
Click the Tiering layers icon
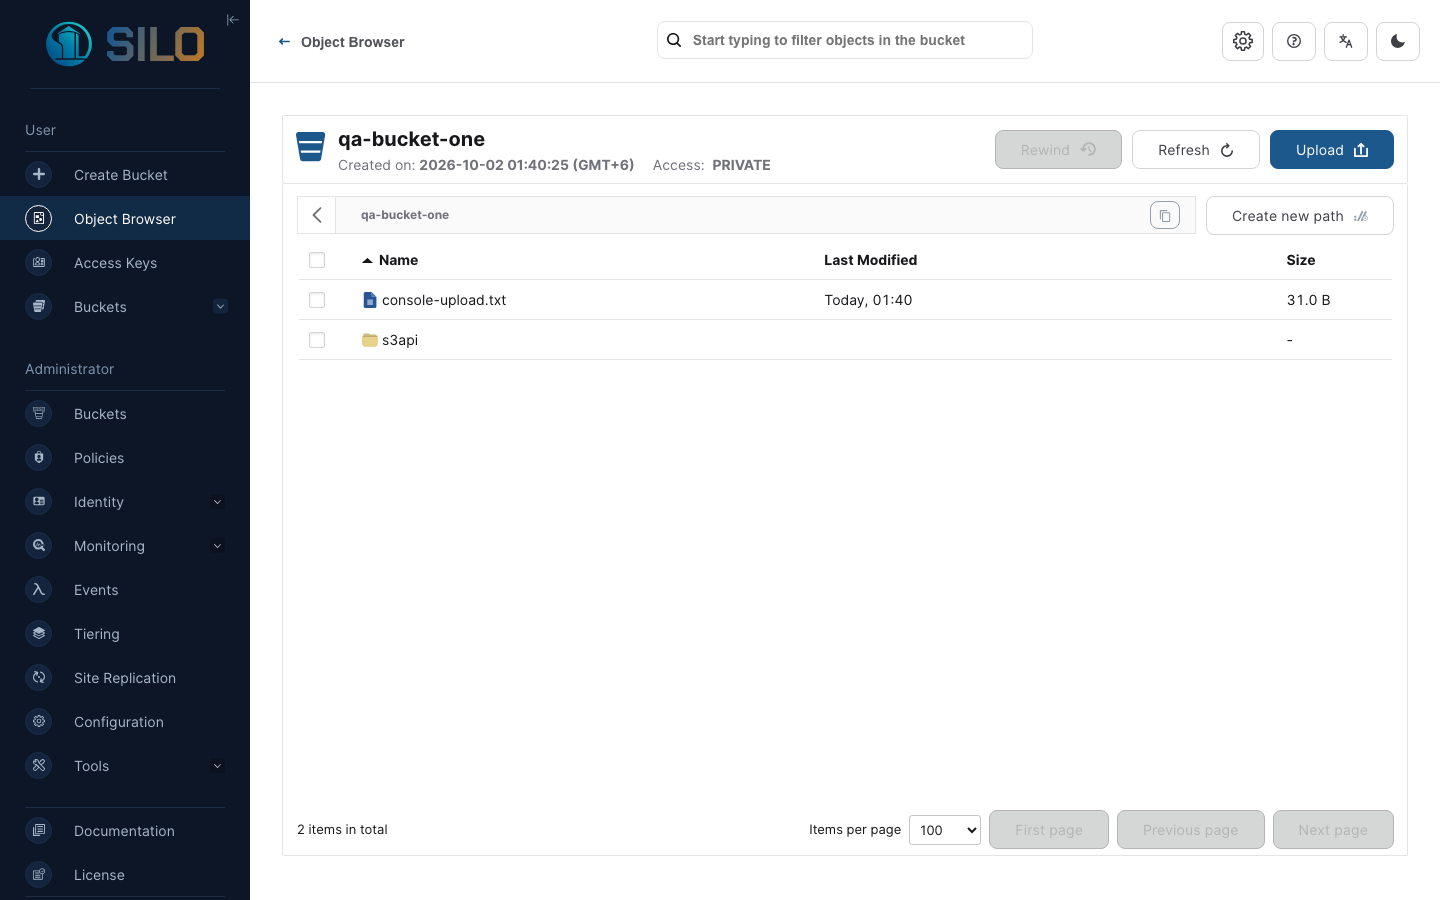coord(39,633)
